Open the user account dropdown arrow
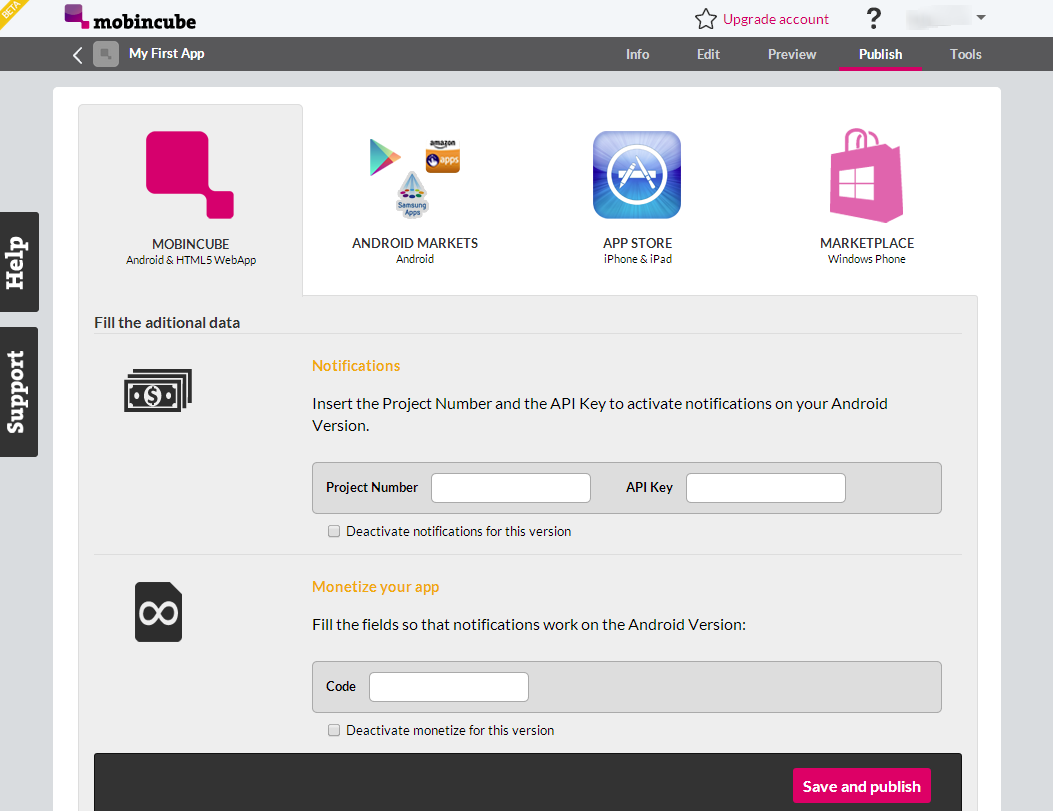This screenshot has width=1053, height=811. (981, 17)
